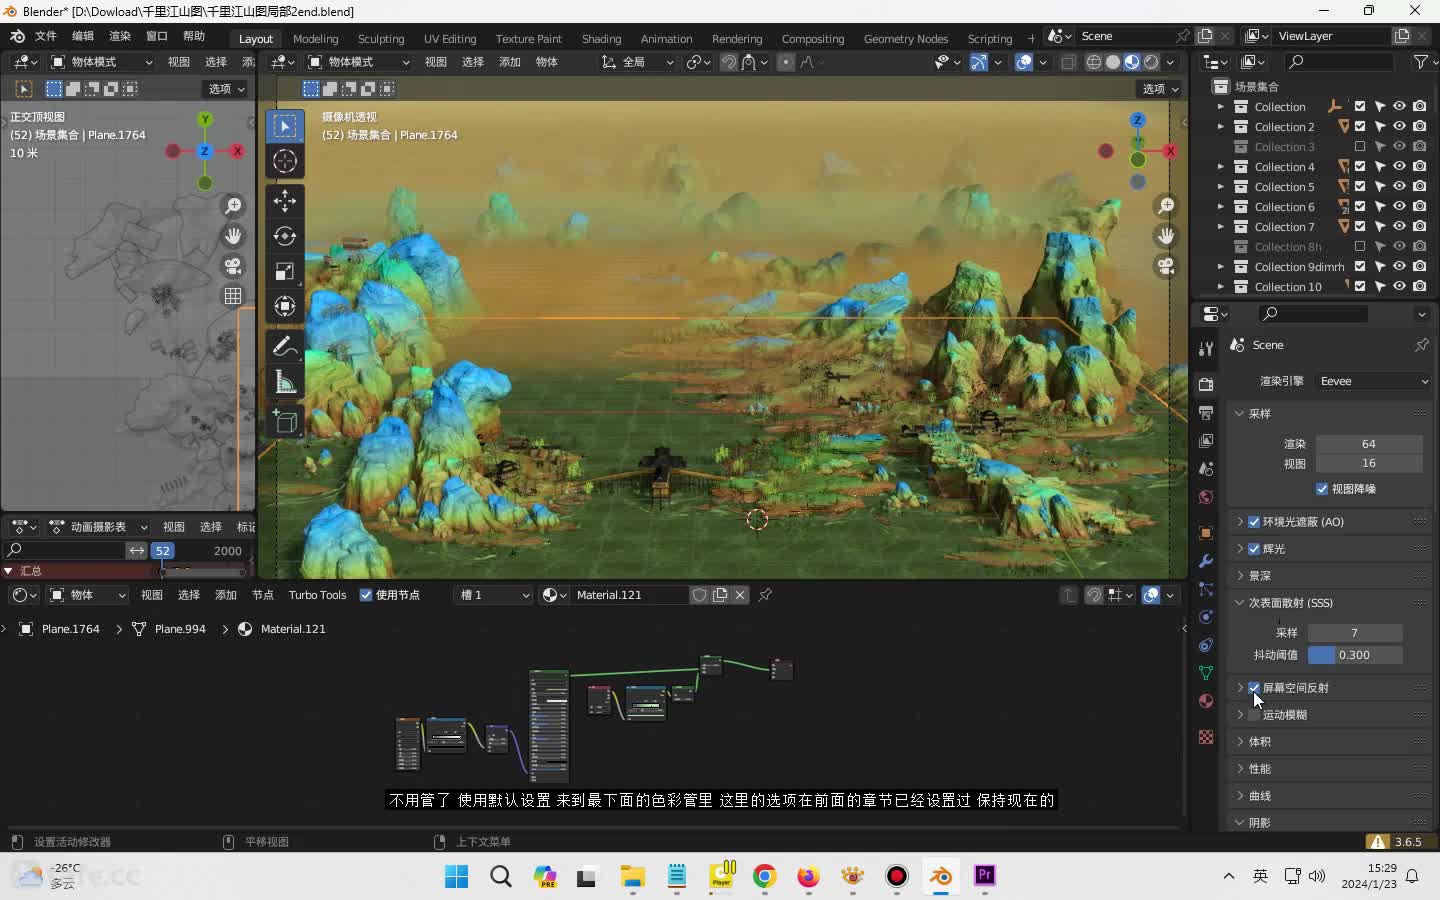Click the SSS 采样 field showing 7
The width and height of the screenshot is (1440, 900).
pos(1355,633)
